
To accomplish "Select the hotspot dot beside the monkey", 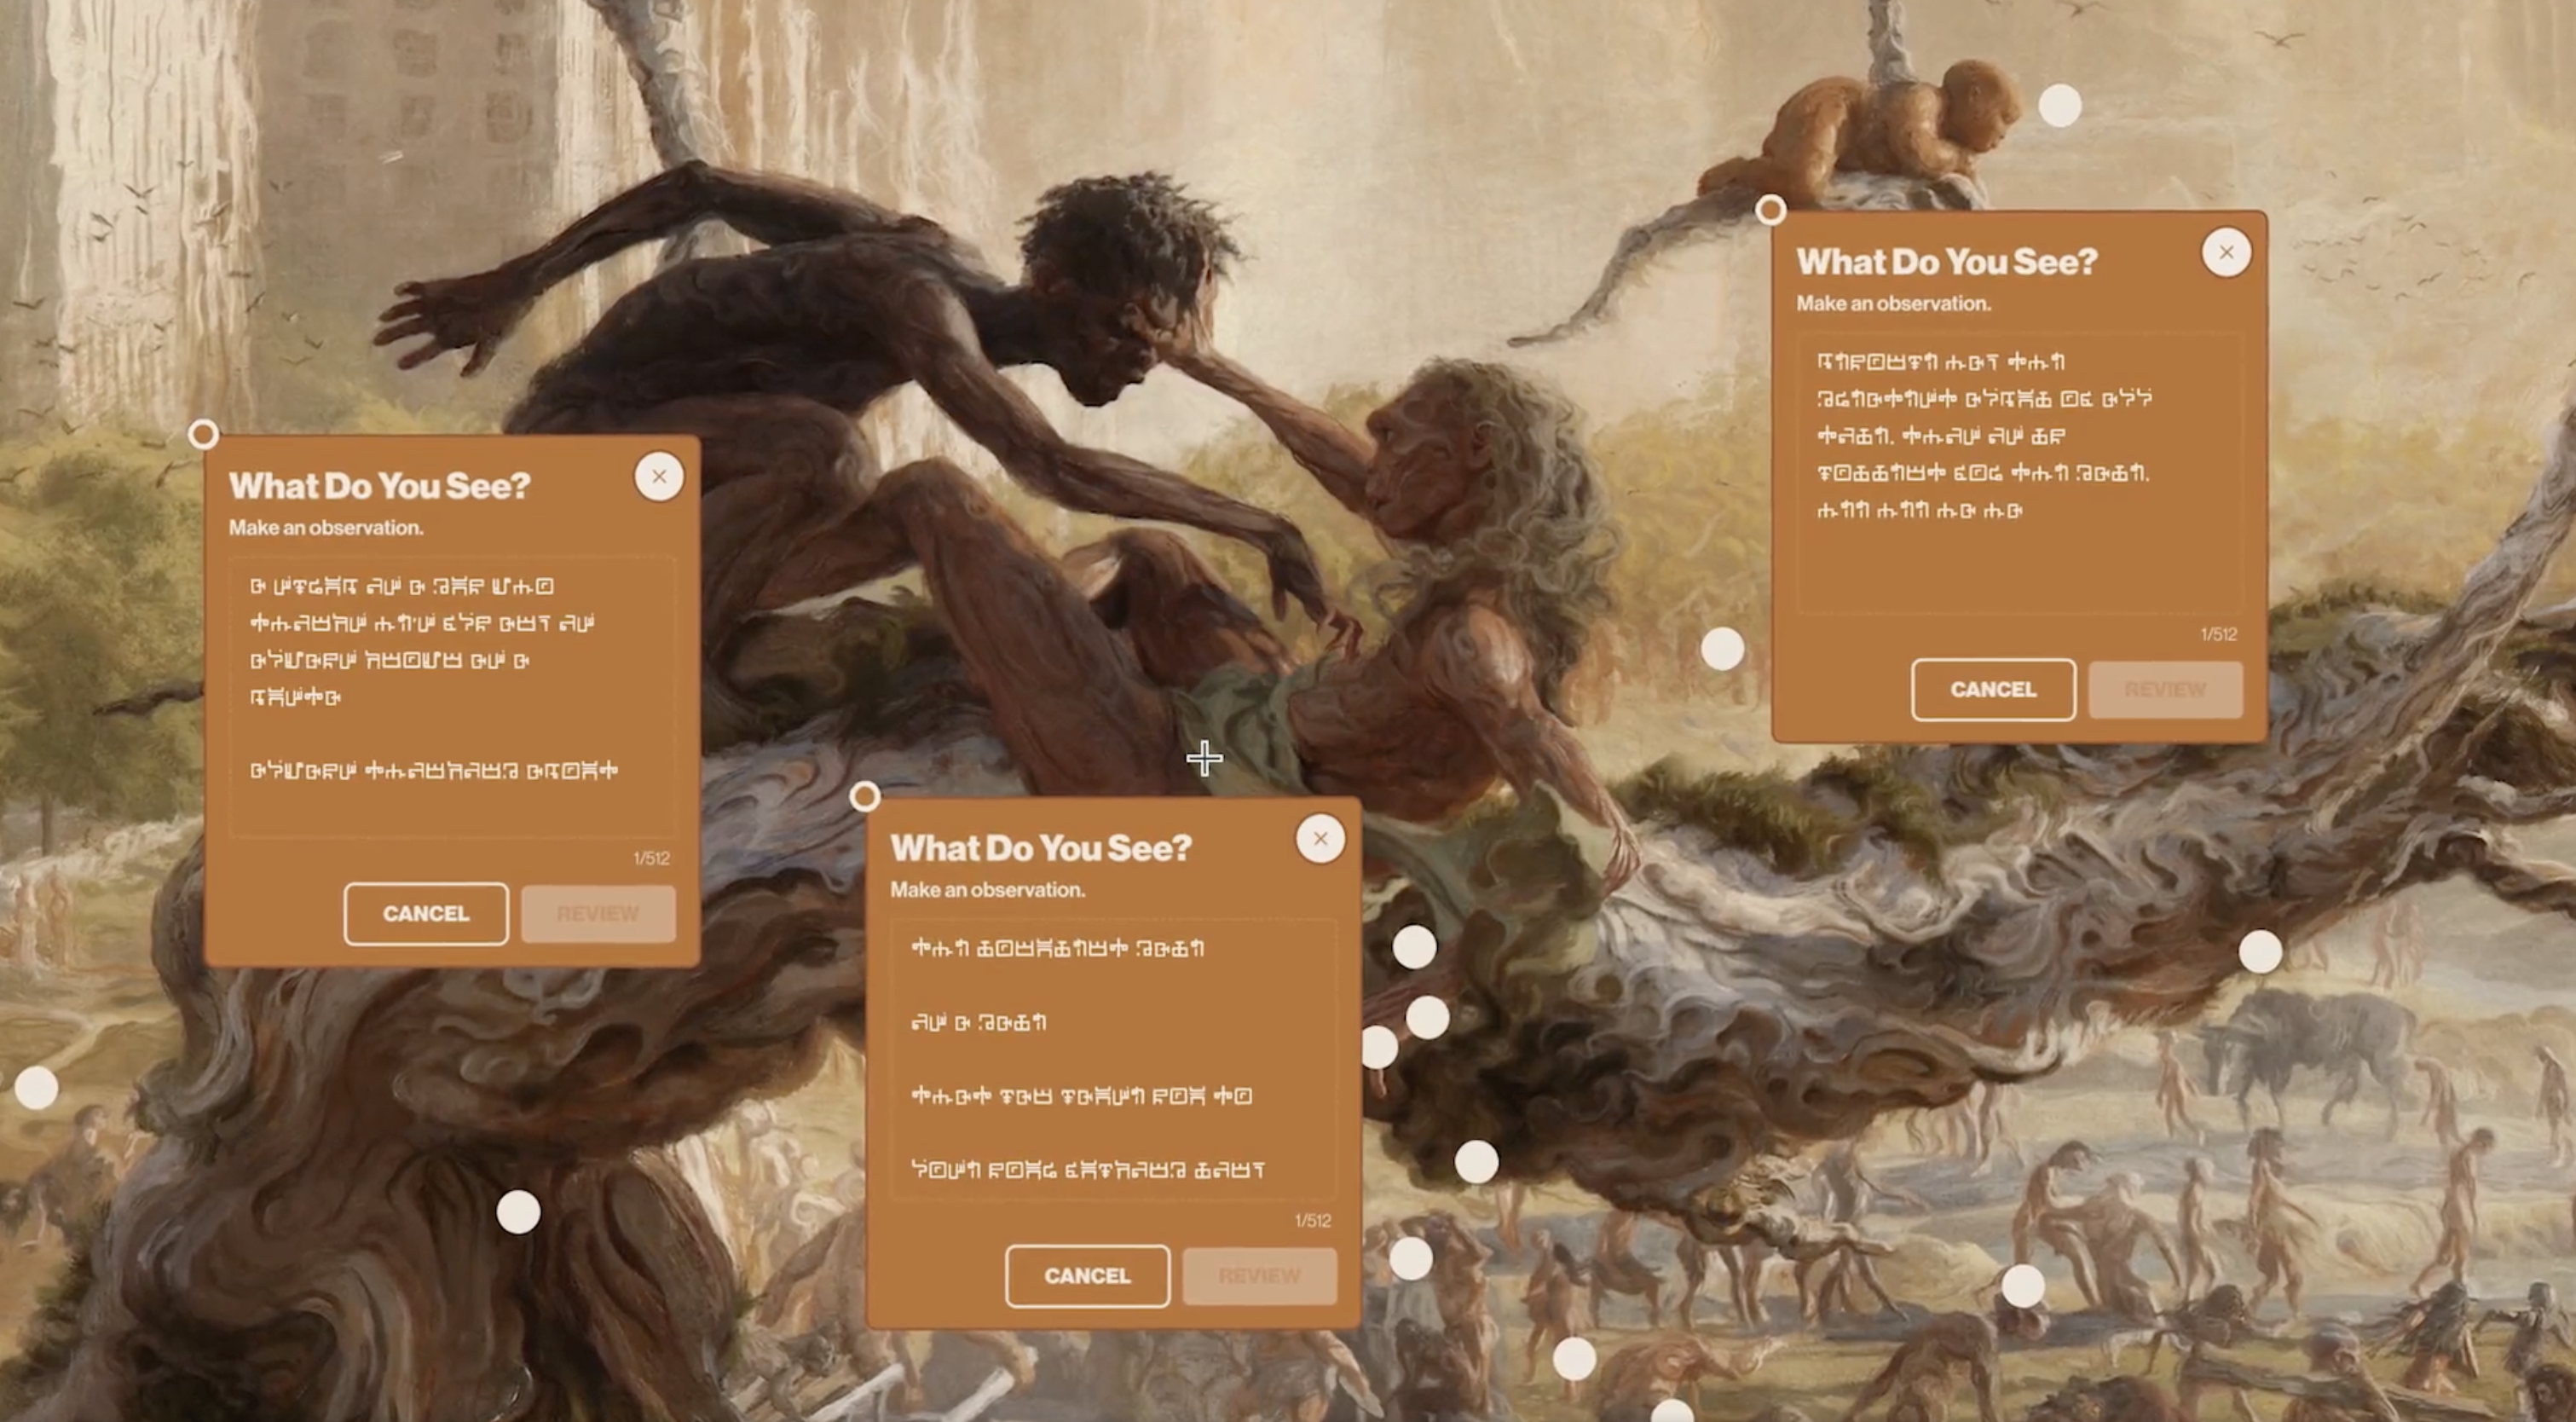I will point(2060,105).
